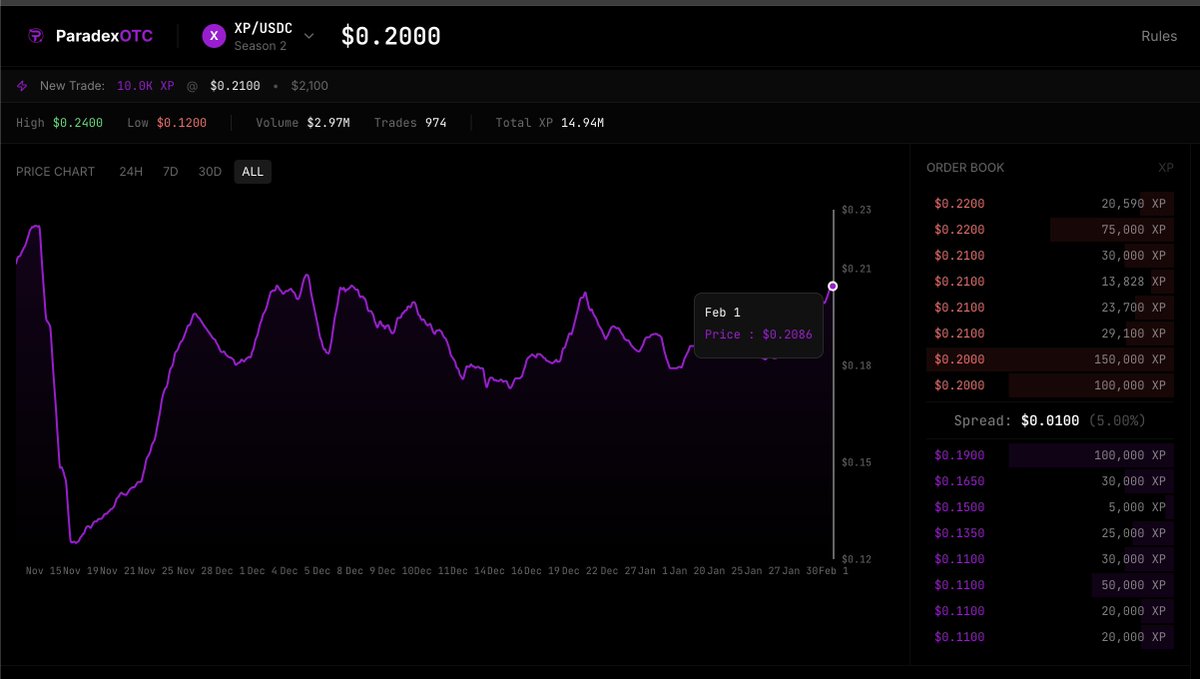The height and width of the screenshot is (679, 1200).
Task: Open the XP/USDC market dropdown chevron
Action: click(x=309, y=36)
